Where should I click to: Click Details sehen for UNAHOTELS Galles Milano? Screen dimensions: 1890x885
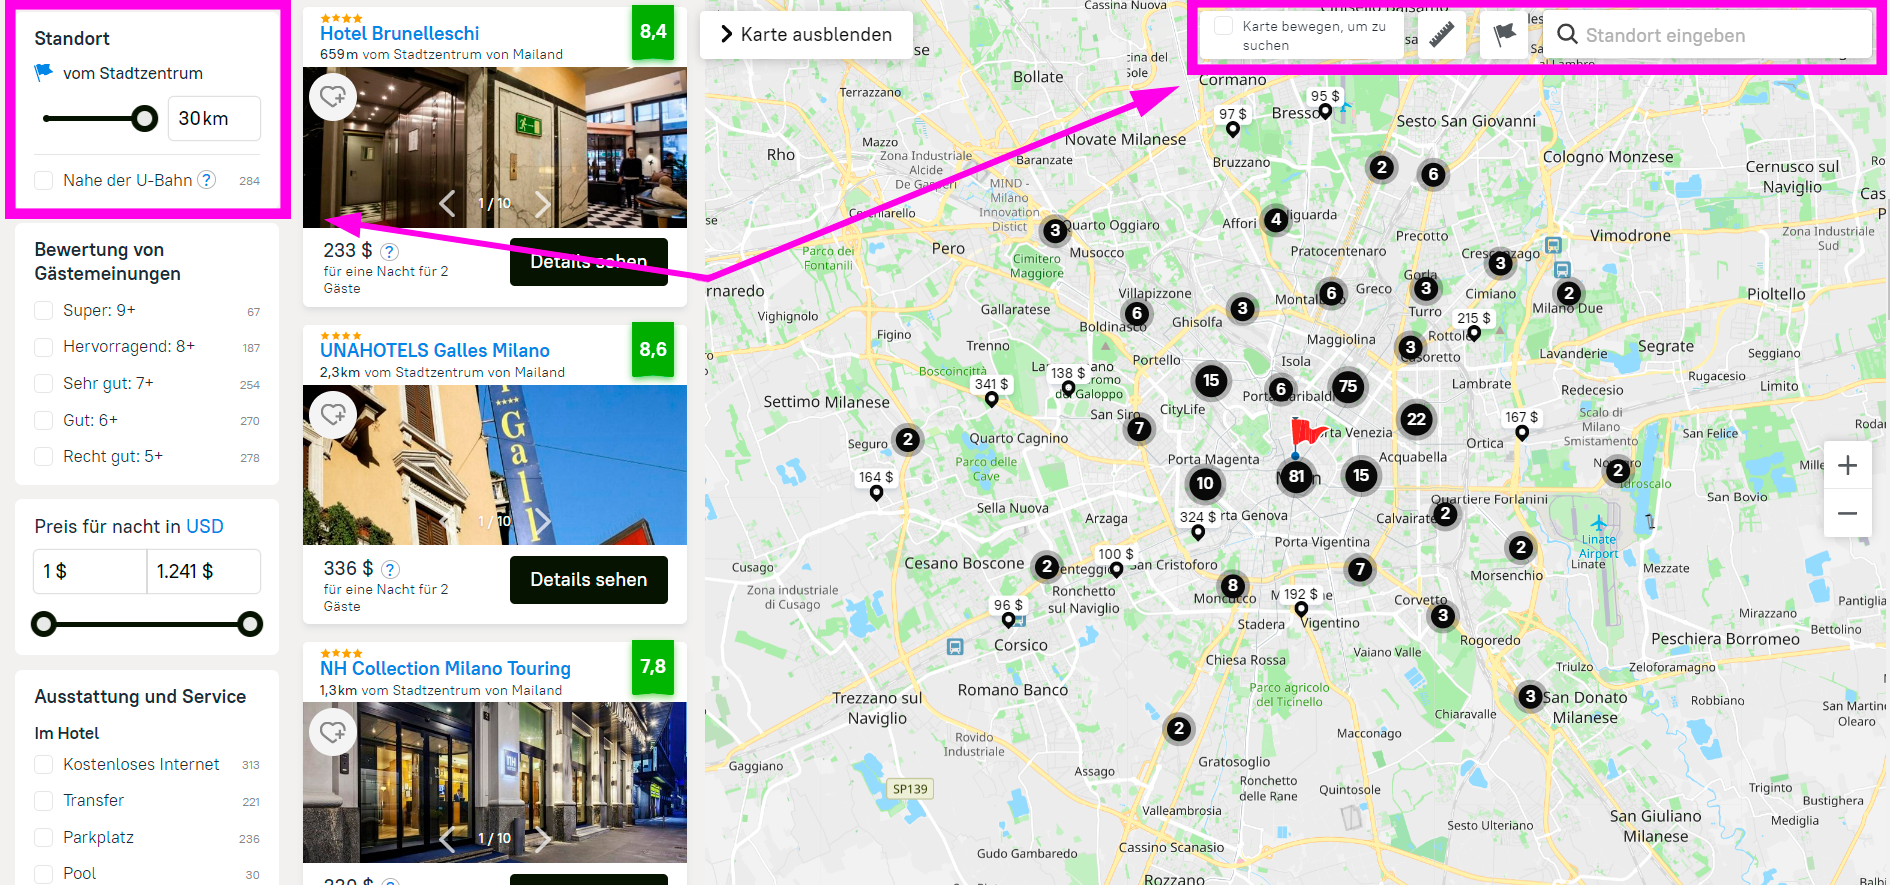pos(588,580)
